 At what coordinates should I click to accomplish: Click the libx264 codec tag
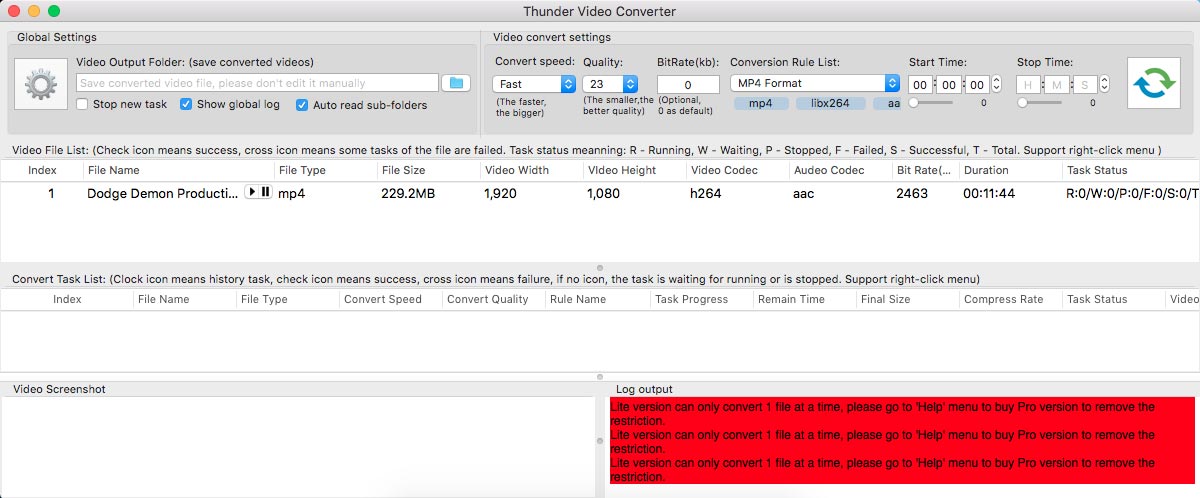click(x=829, y=104)
